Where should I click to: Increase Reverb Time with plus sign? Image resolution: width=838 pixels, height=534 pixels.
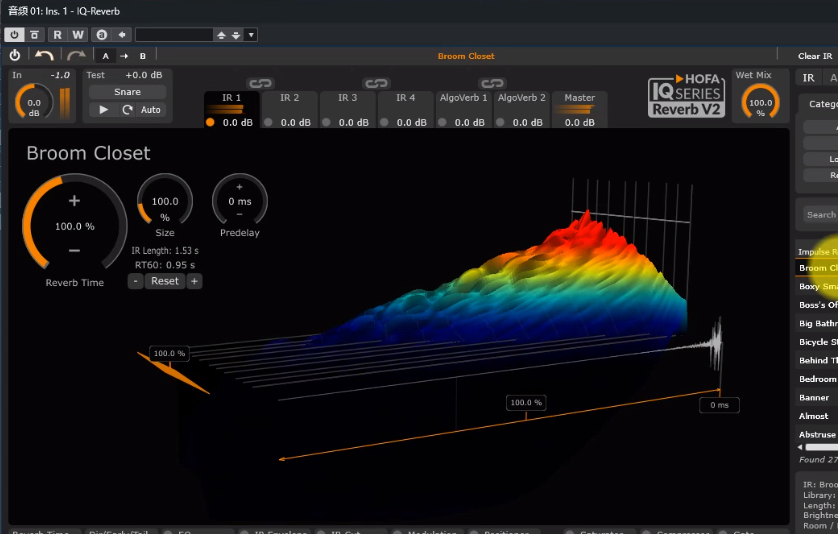click(74, 201)
